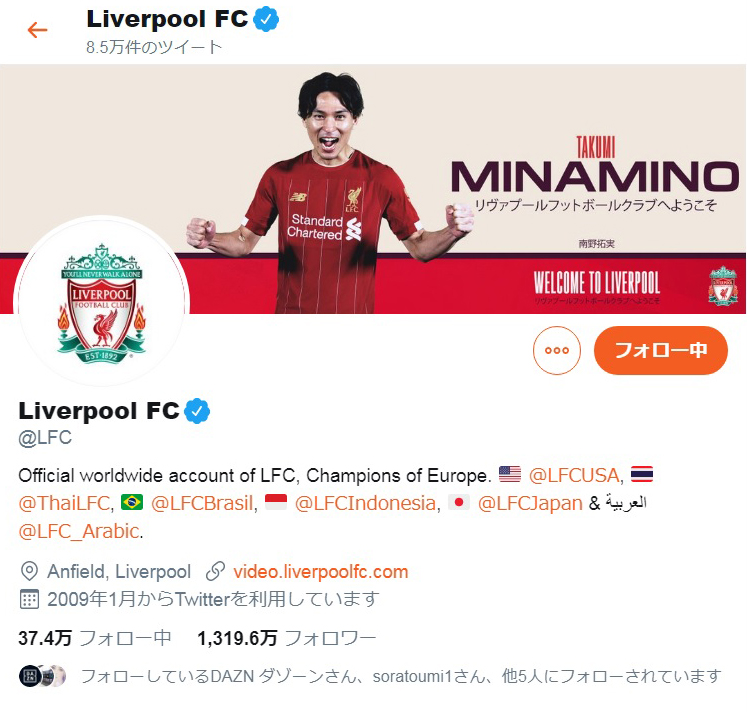Show followers you know including DAZN
Image resolution: width=747 pixels, height=712 pixels.
pyautogui.click(x=370, y=676)
